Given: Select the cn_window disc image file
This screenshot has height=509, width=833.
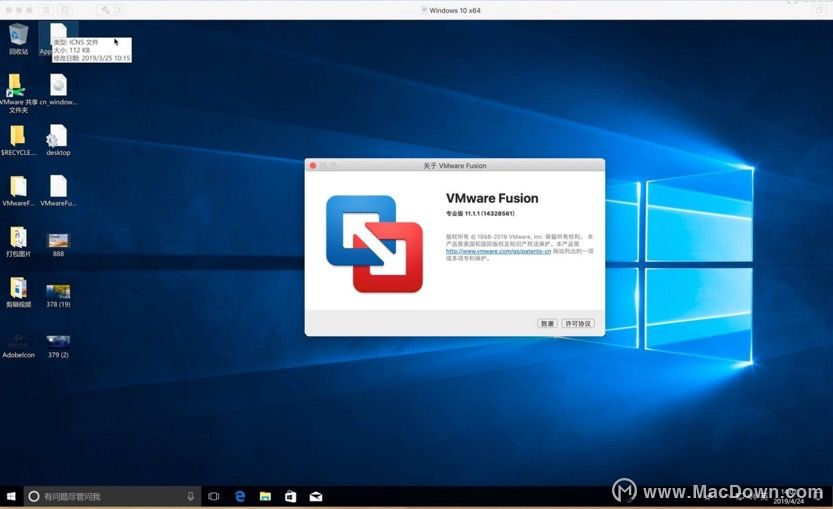Looking at the screenshot, I should [58, 89].
